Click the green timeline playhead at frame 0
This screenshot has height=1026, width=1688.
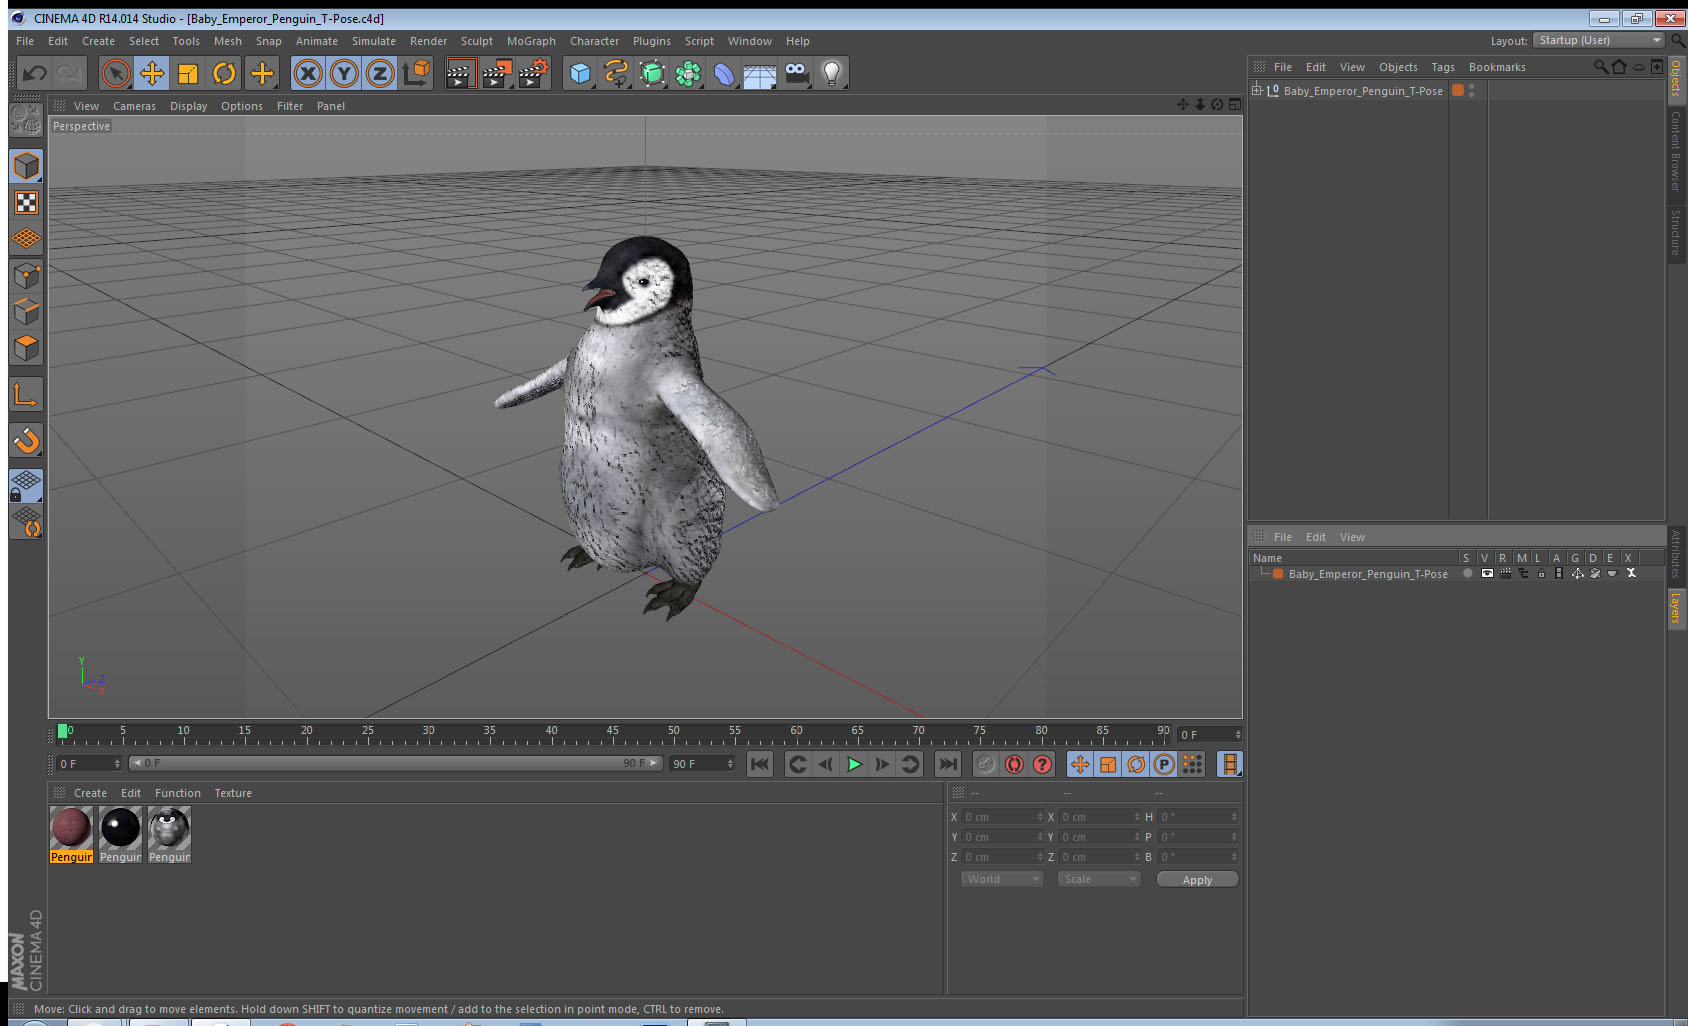pos(63,731)
